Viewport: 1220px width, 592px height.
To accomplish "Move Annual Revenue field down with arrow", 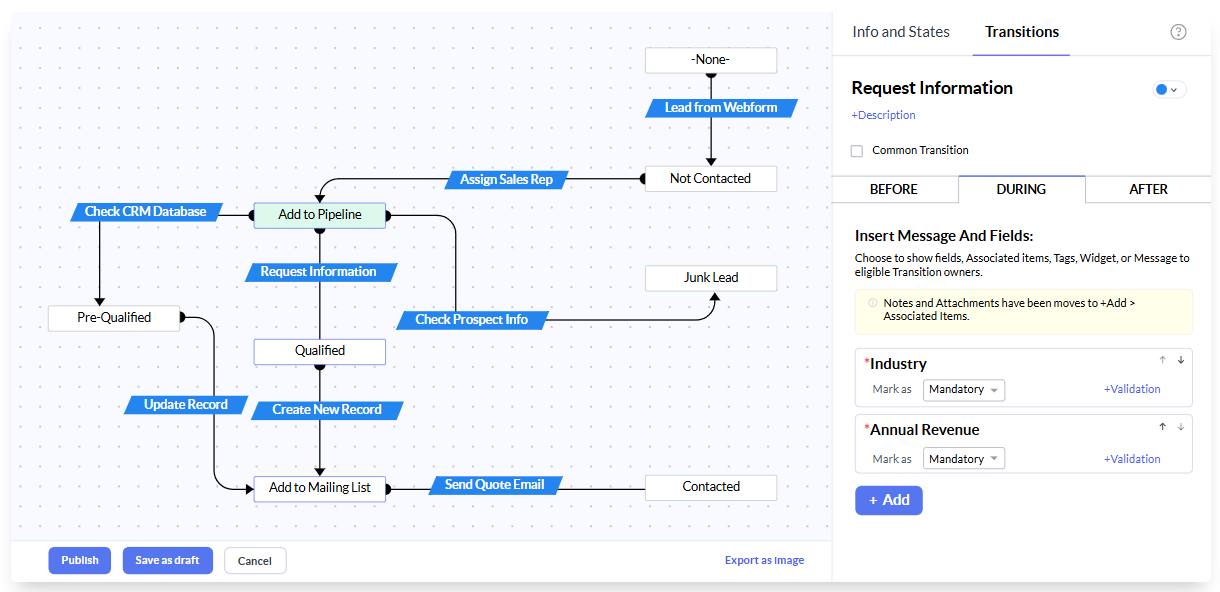I will click(x=1180, y=426).
